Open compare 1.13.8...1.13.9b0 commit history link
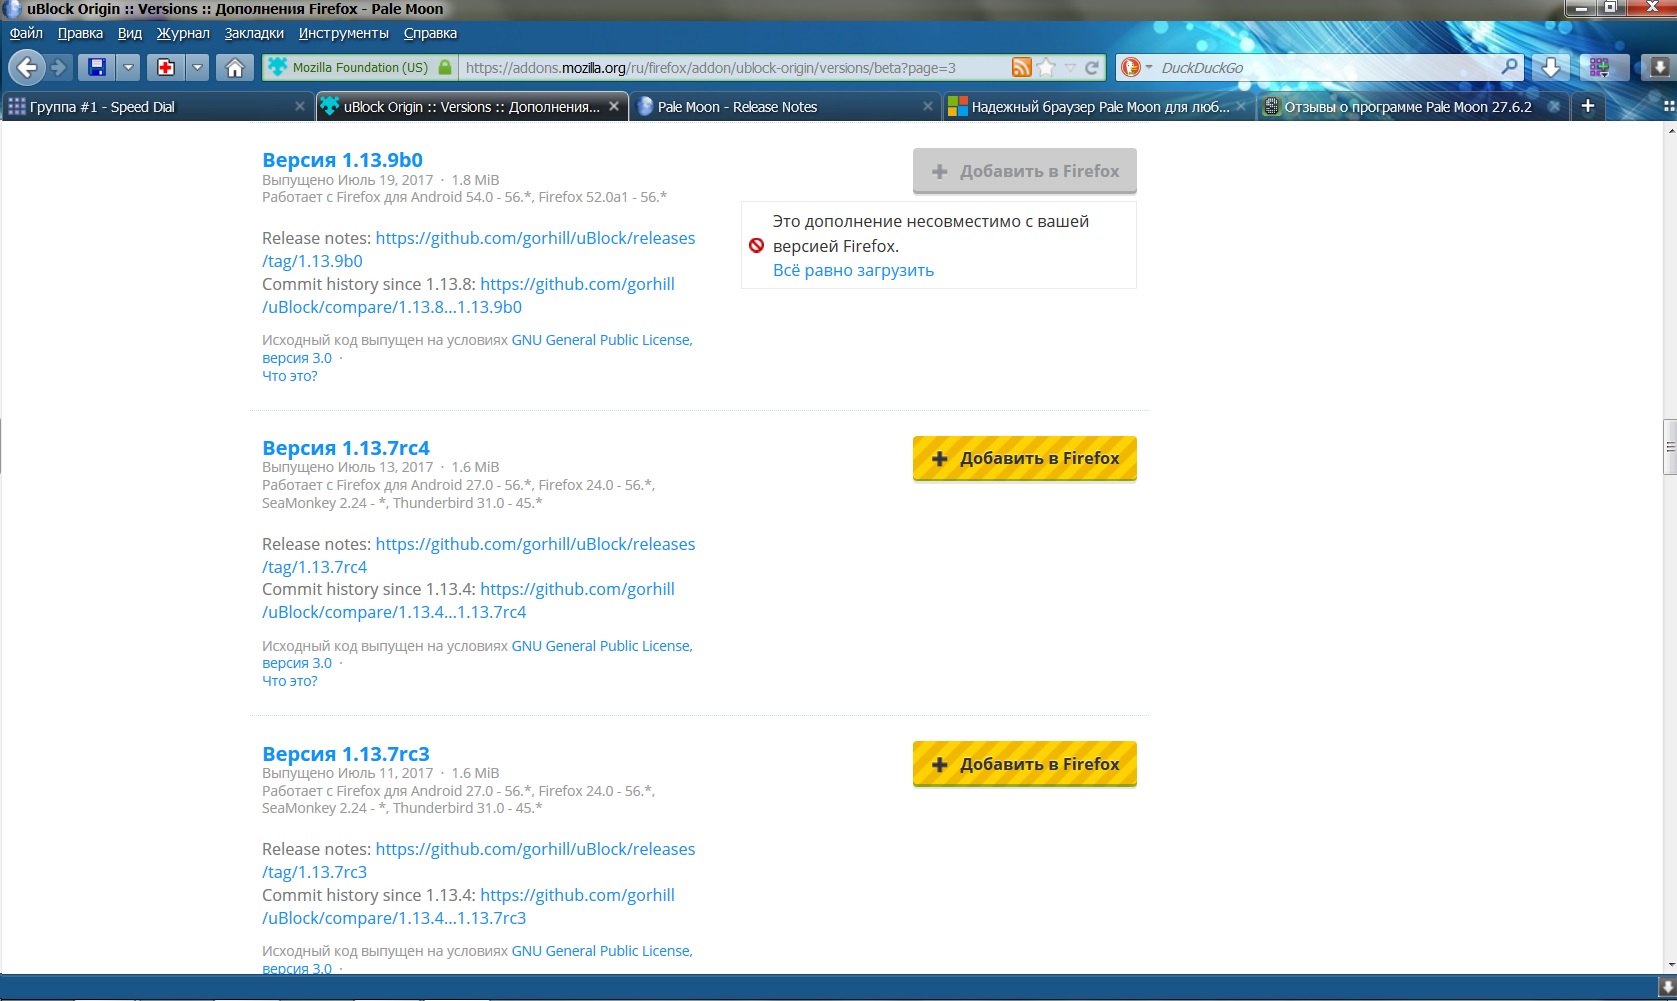1677x1001 pixels. pyautogui.click(x=468, y=296)
